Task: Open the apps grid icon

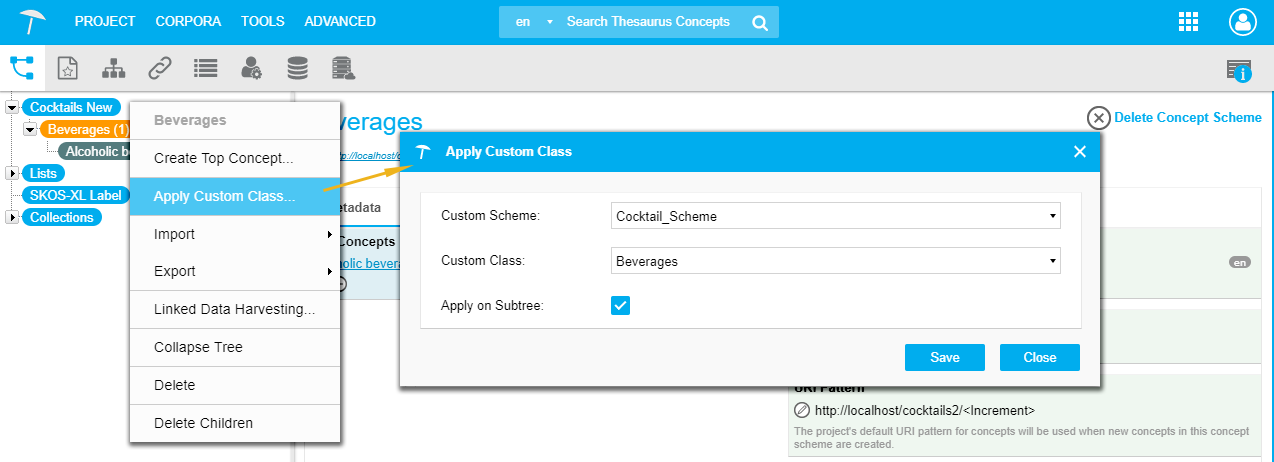Action: click(1189, 22)
